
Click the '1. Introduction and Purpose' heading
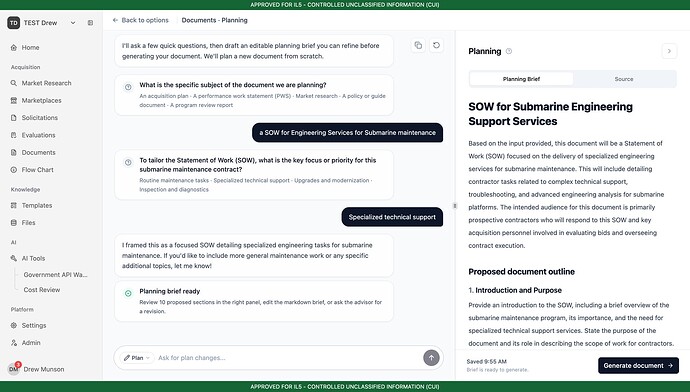[515, 290]
